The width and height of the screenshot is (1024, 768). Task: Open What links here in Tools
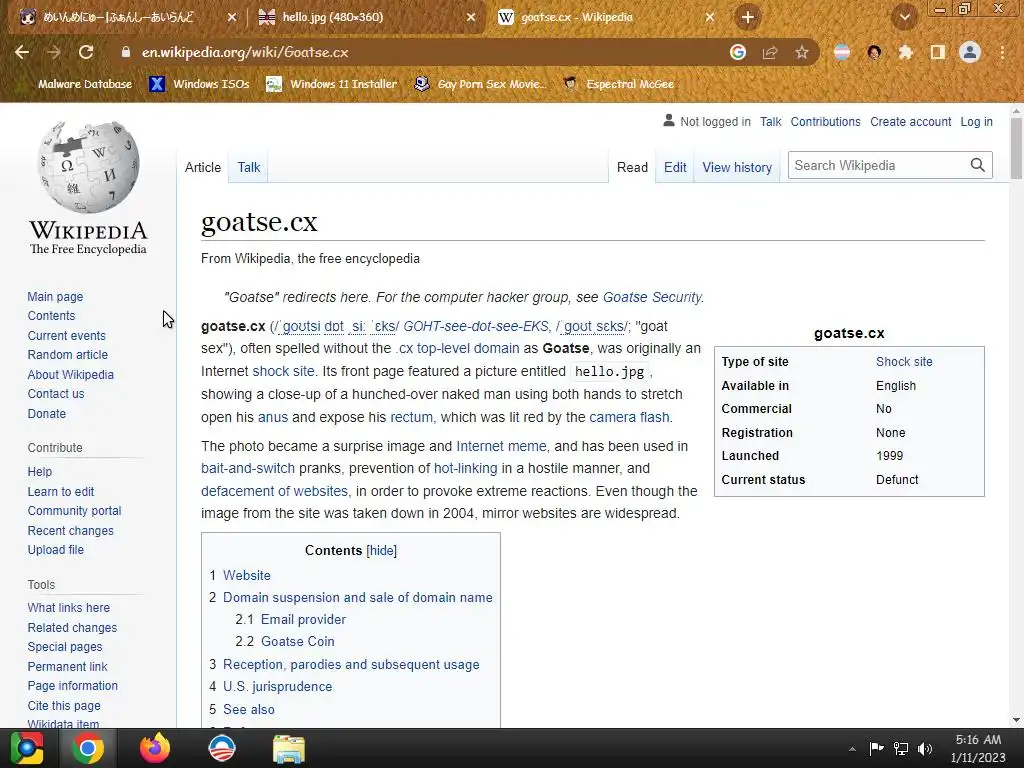pos(68,607)
